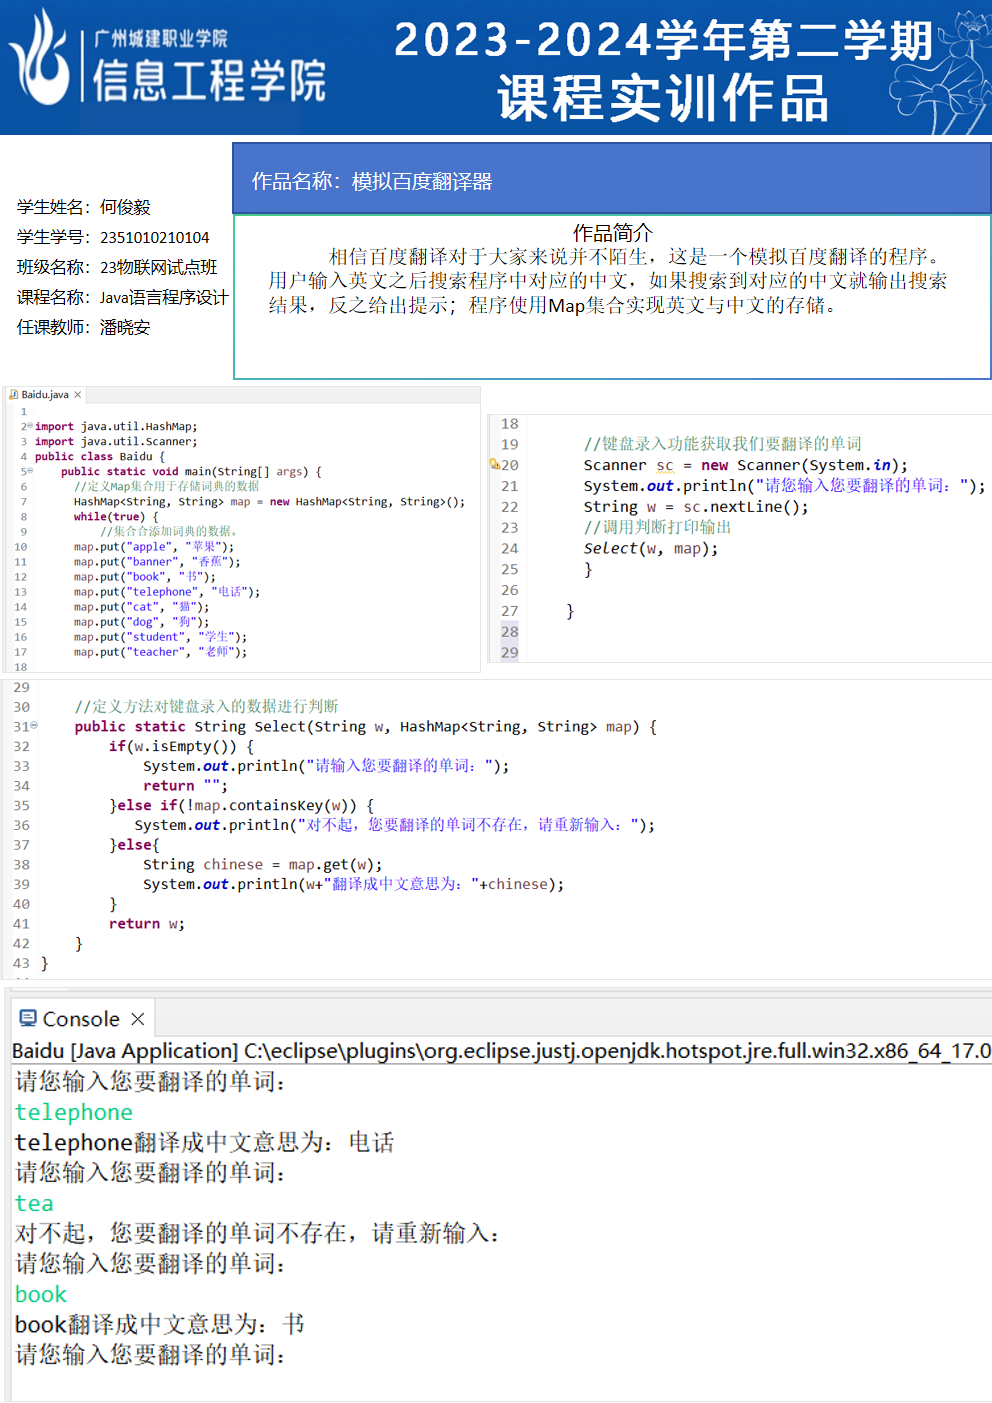The height and width of the screenshot is (1403, 992).
Task: Click line number 24 in editor gutter
Action: tap(510, 548)
